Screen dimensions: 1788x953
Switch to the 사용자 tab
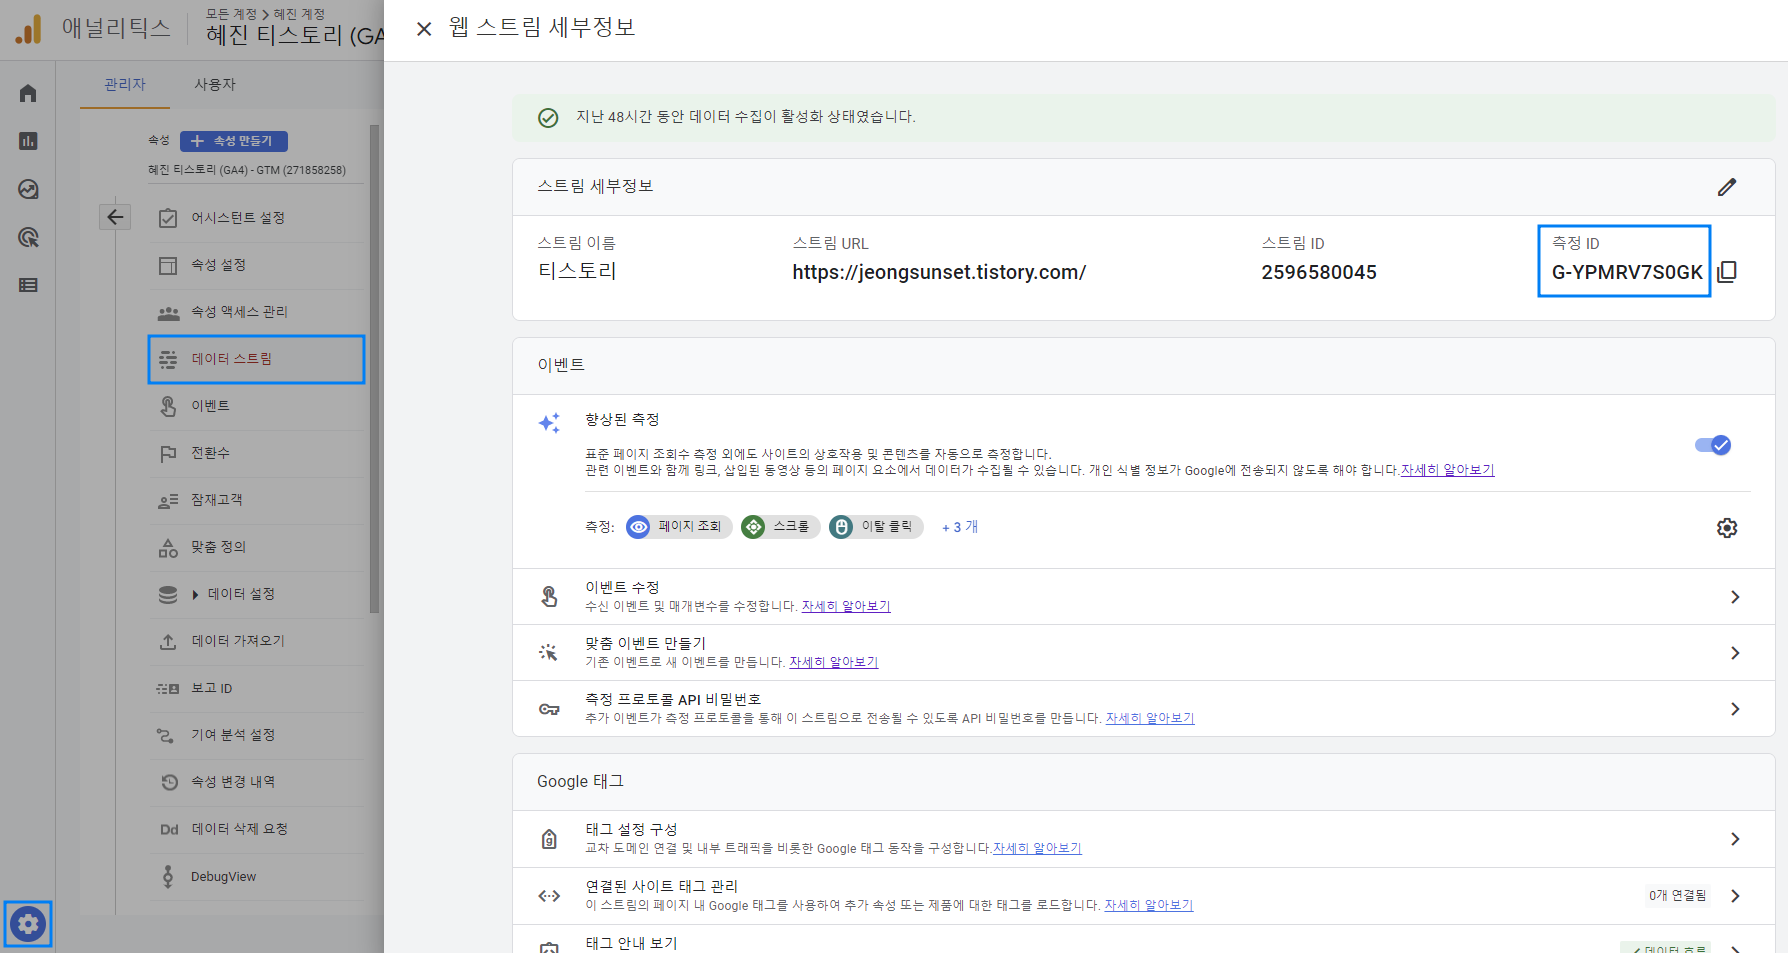(x=215, y=85)
